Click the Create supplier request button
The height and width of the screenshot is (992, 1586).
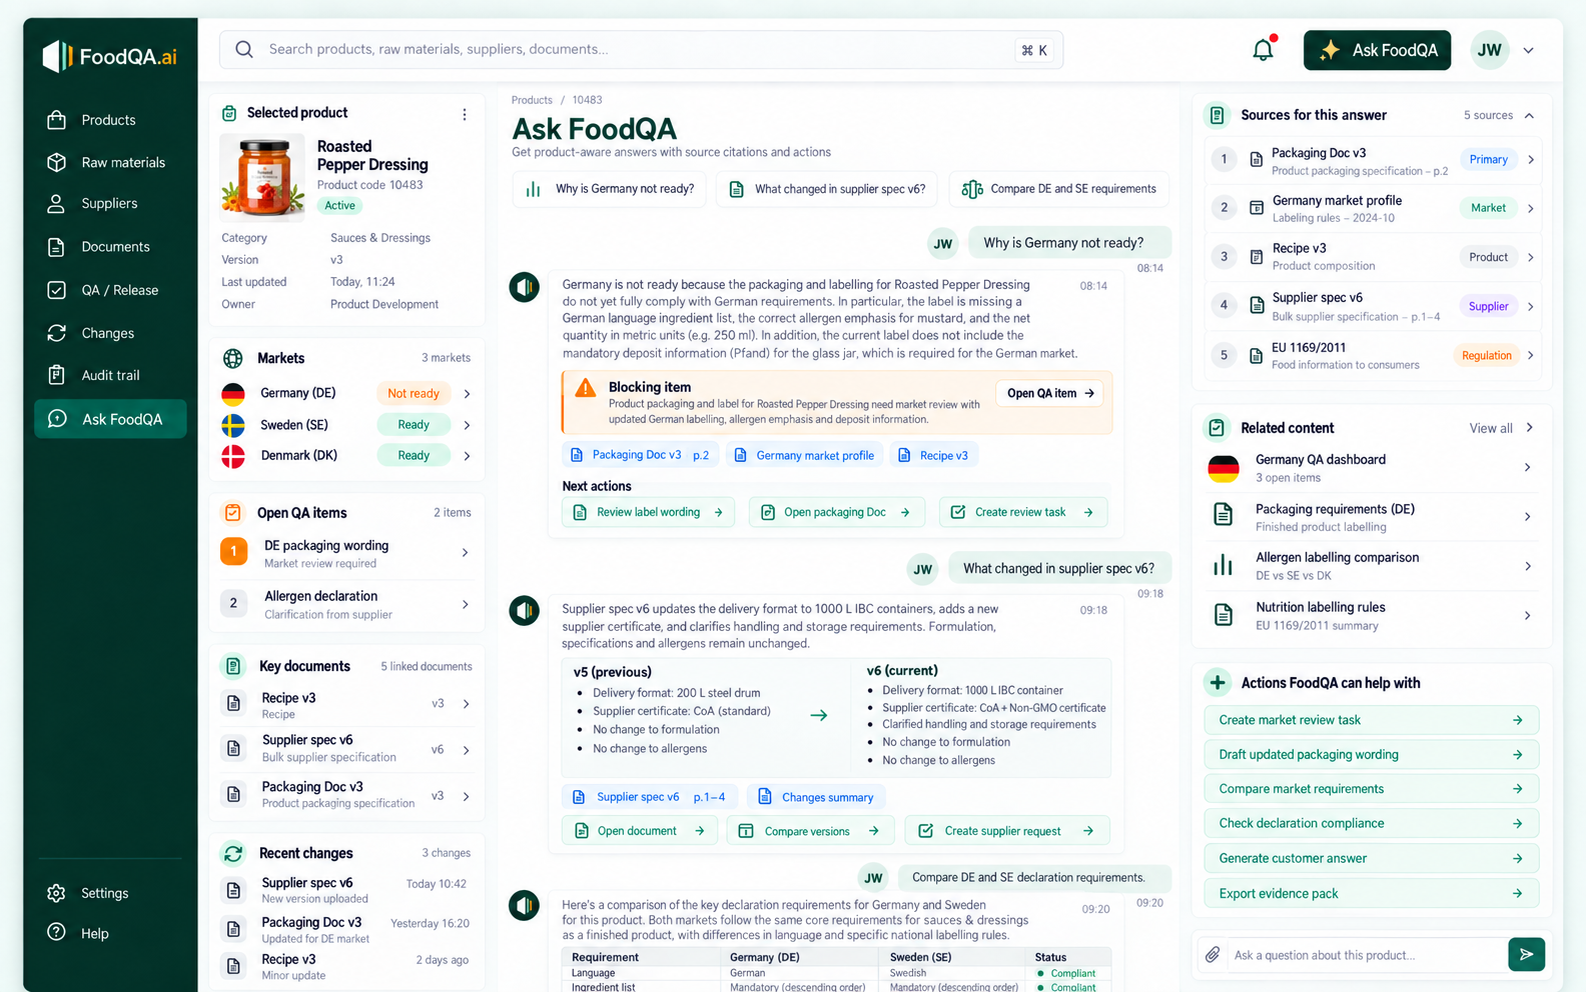(1007, 831)
